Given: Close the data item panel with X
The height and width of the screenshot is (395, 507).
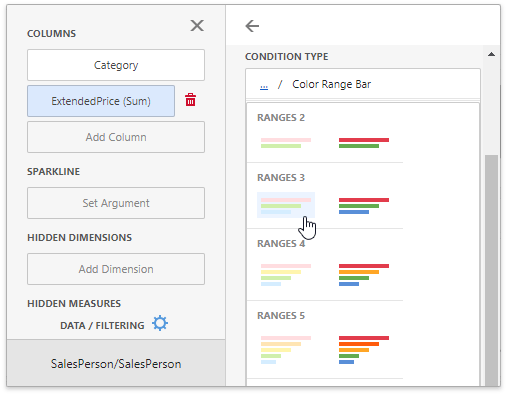Looking at the screenshot, I should (197, 25).
